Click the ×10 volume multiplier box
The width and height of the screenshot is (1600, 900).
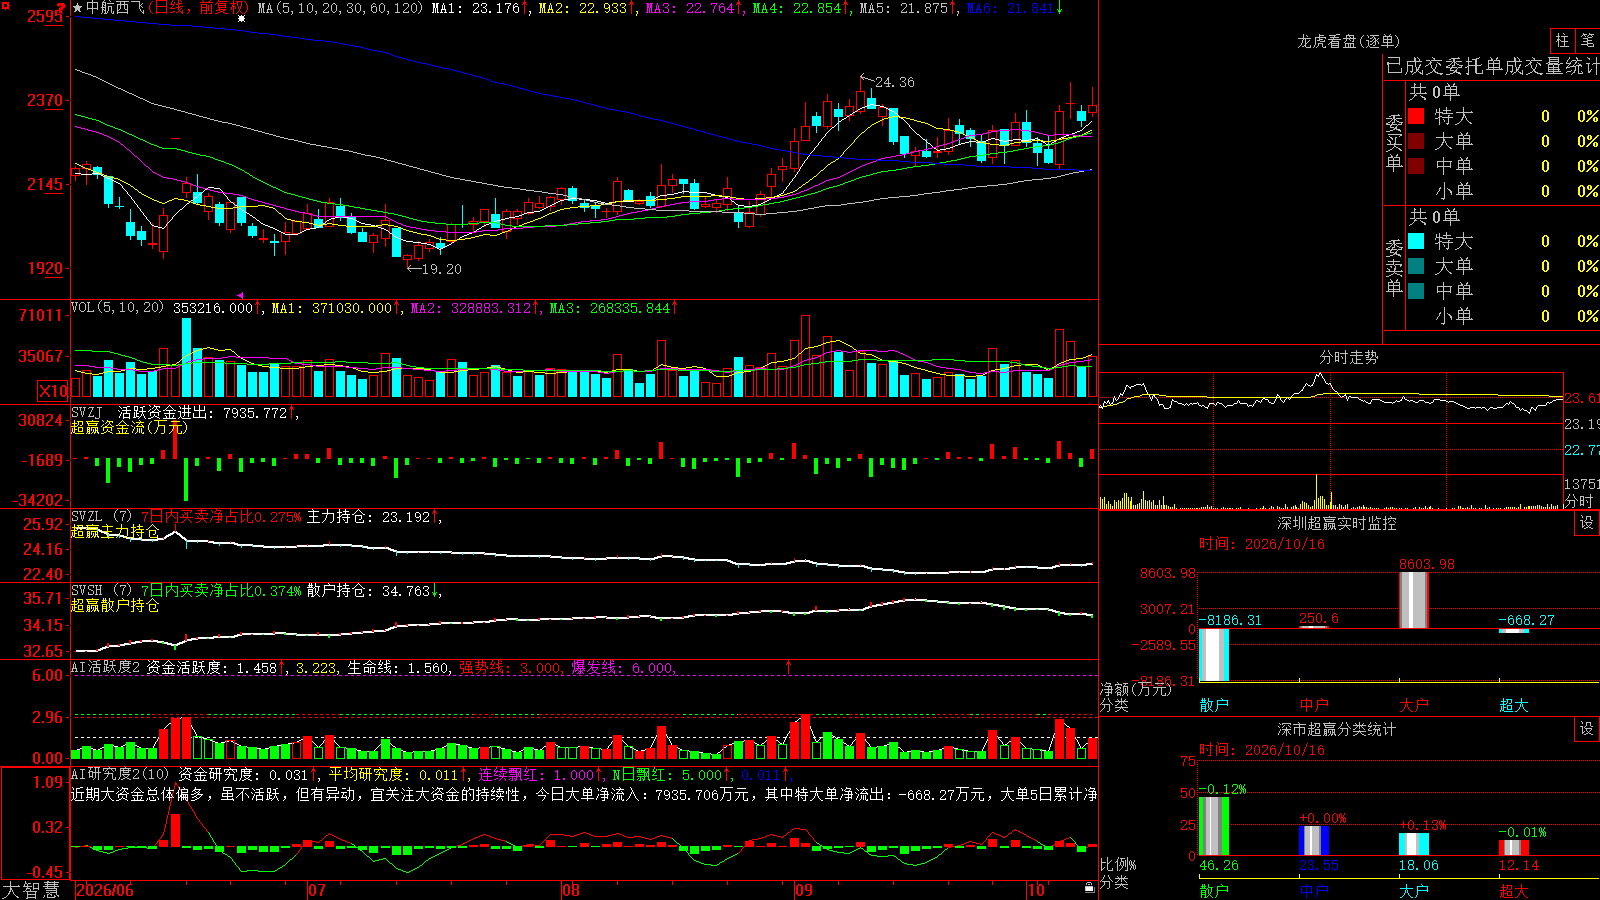53,391
